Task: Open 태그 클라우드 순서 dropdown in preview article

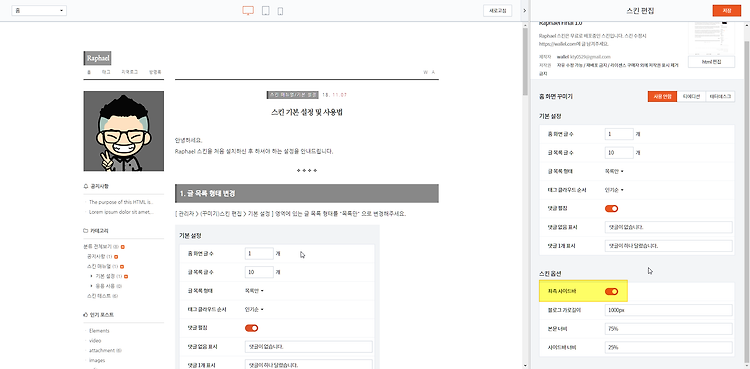Action: 254,309
